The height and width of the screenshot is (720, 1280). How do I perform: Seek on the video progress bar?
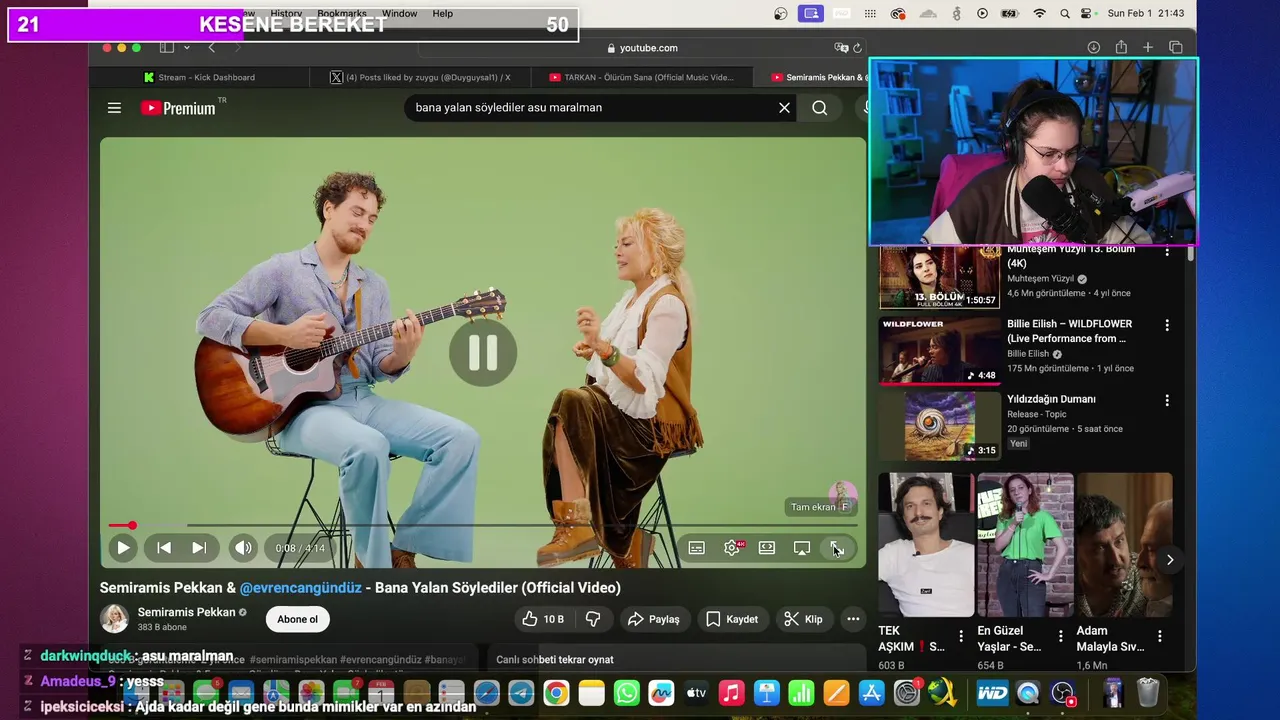(482, 525)
